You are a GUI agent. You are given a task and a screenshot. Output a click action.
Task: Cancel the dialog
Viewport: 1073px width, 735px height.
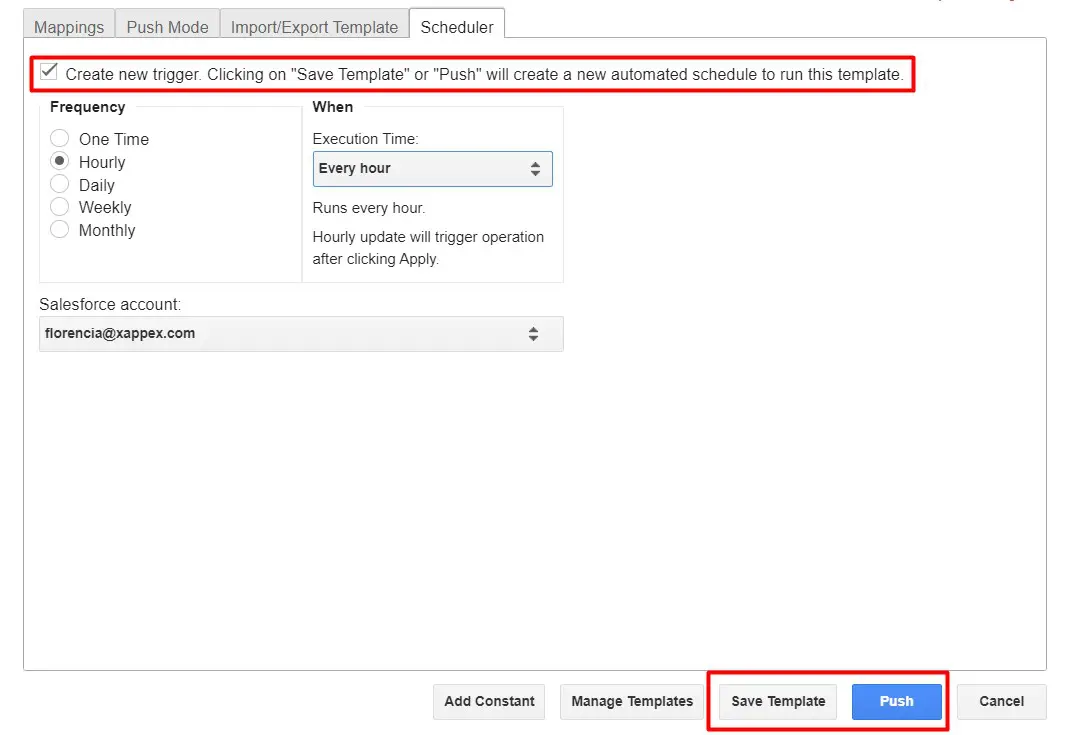pos(1001,702)
